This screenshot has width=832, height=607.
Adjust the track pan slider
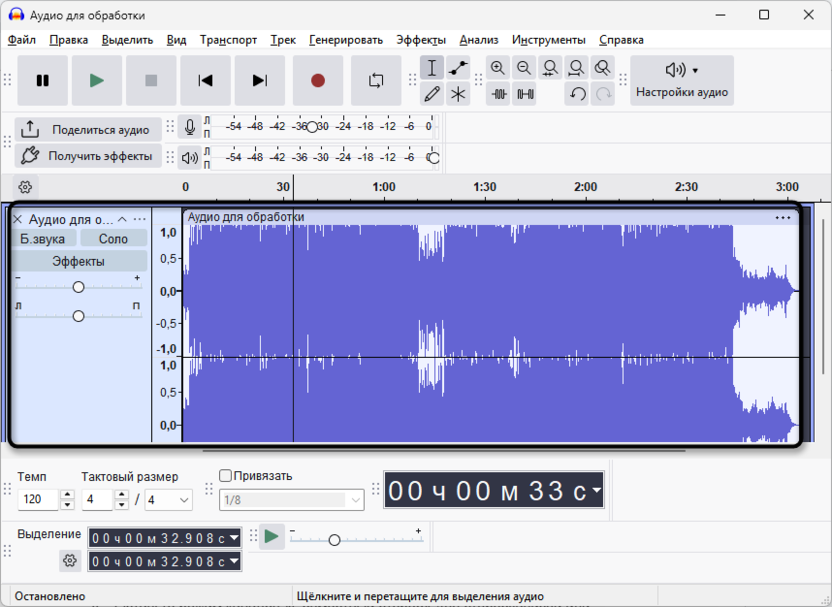click(x=78, y=315)
